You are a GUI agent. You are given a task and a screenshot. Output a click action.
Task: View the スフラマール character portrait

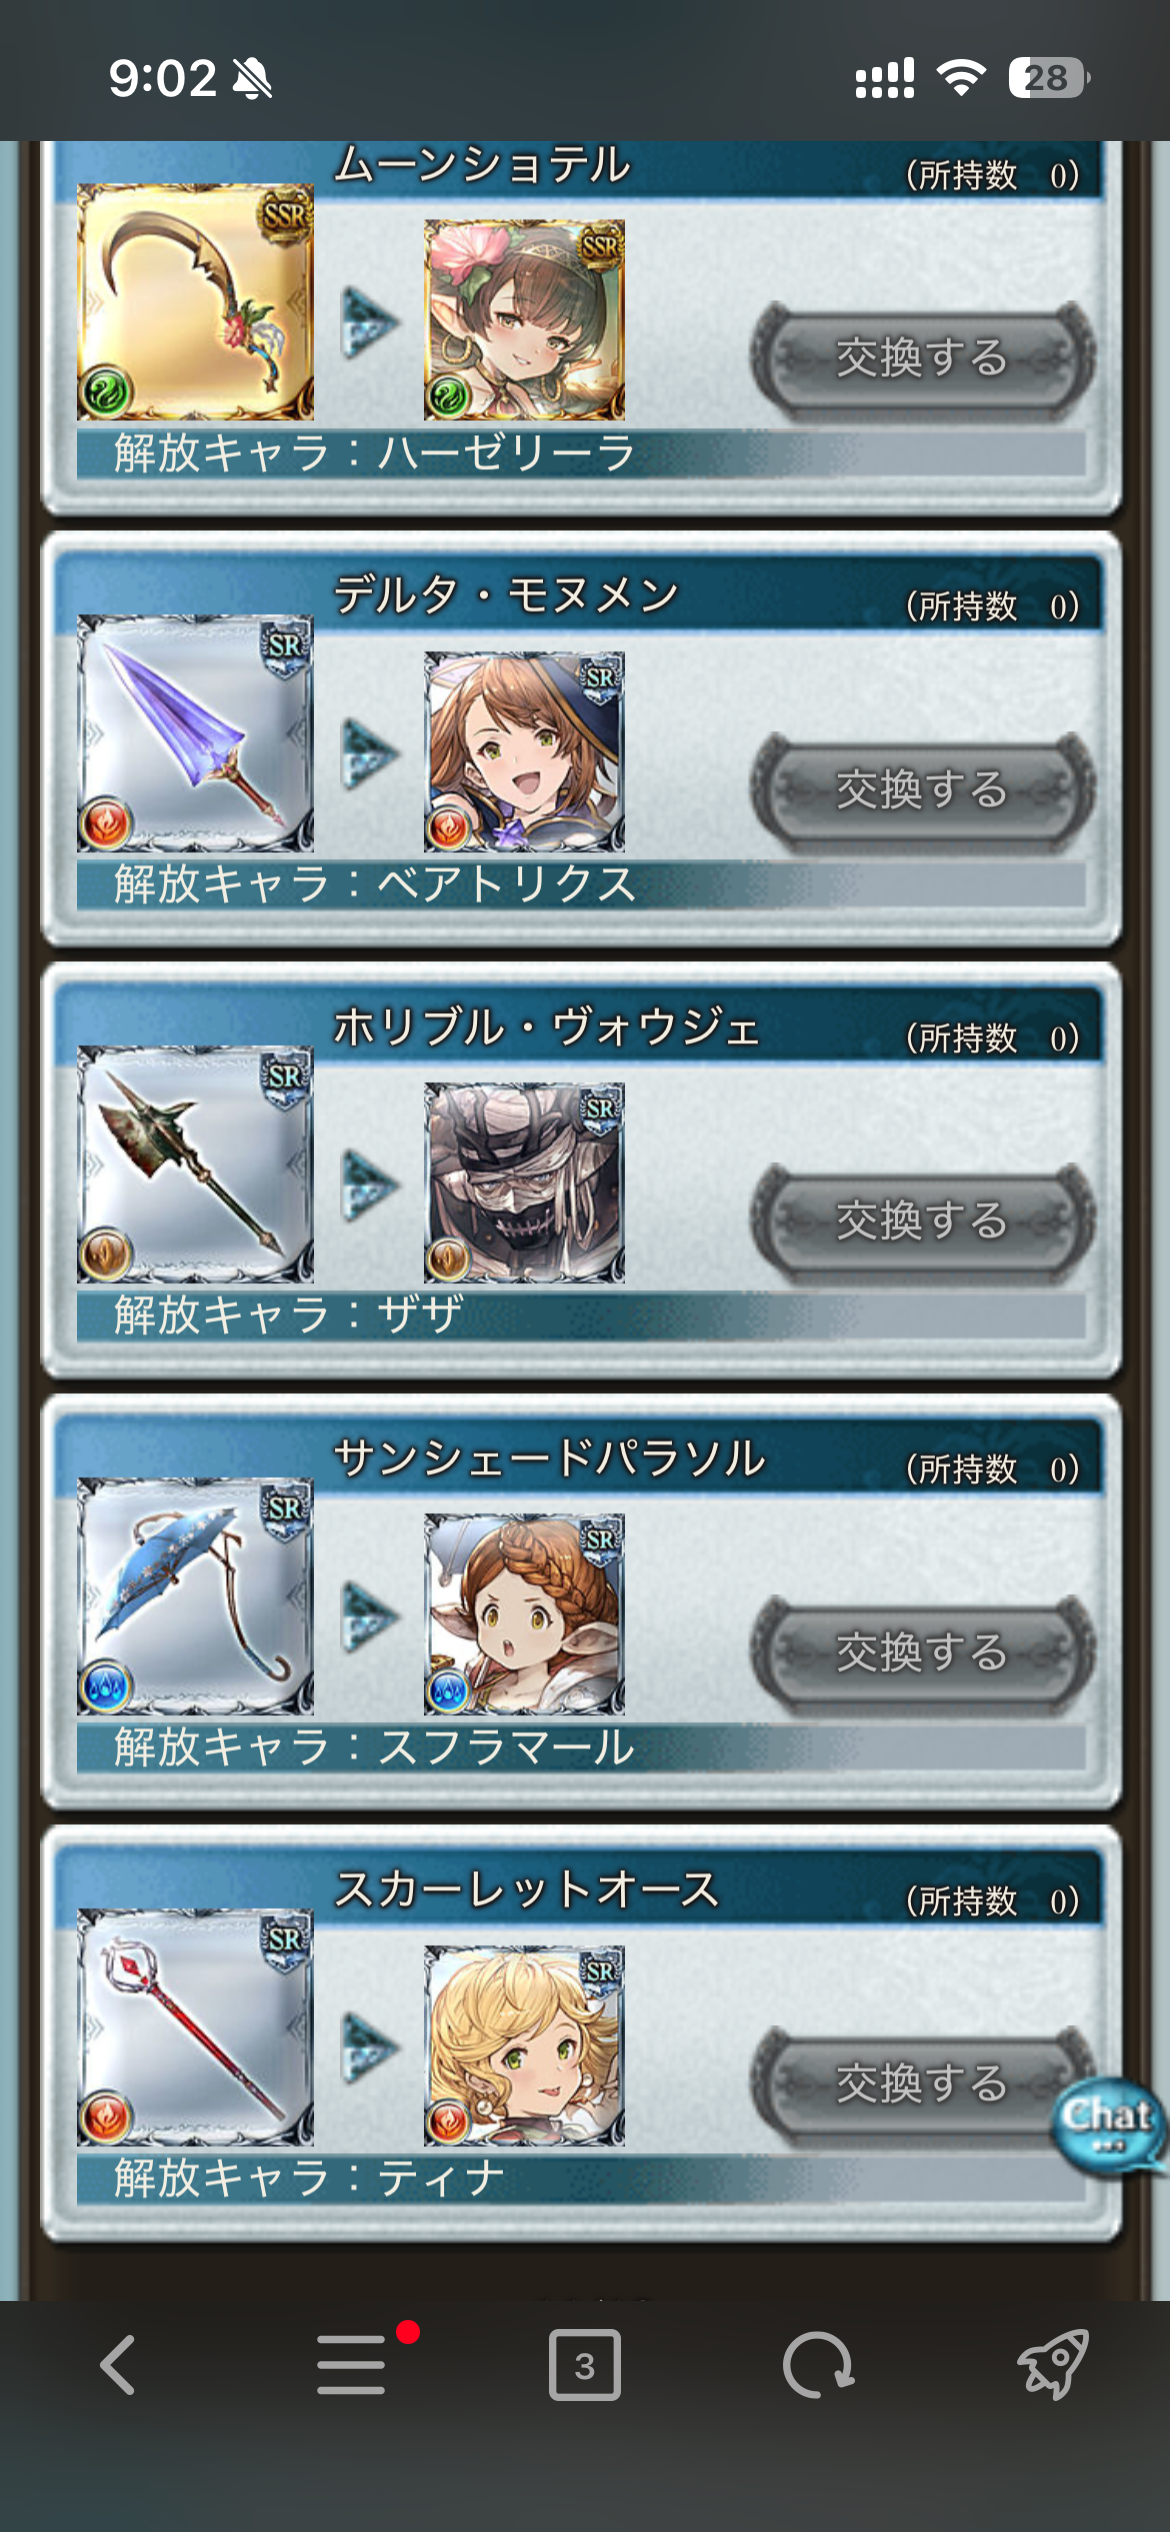524,1615
